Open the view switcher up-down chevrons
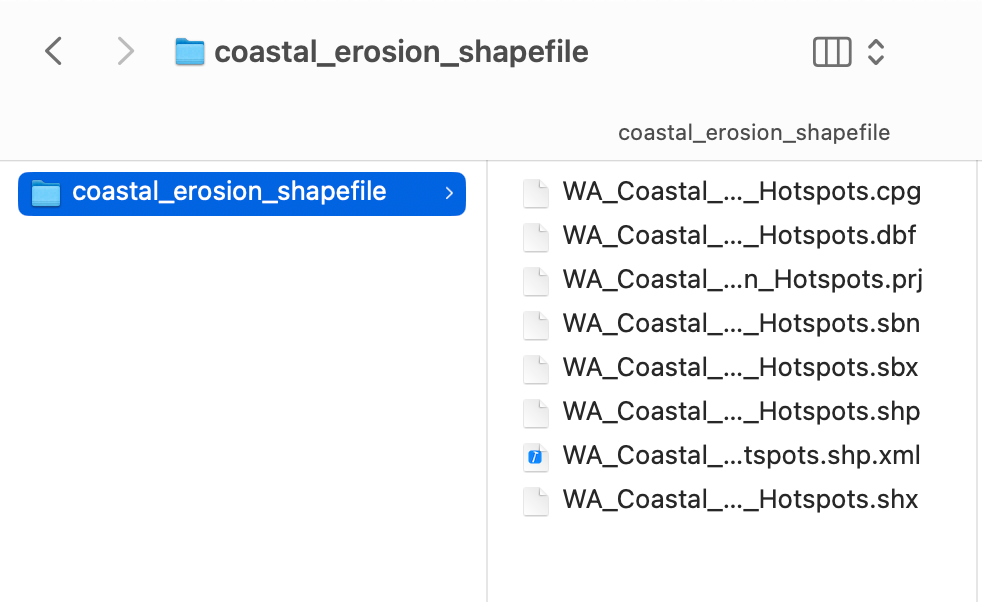The image size is (982, 602). pos(876,52)
